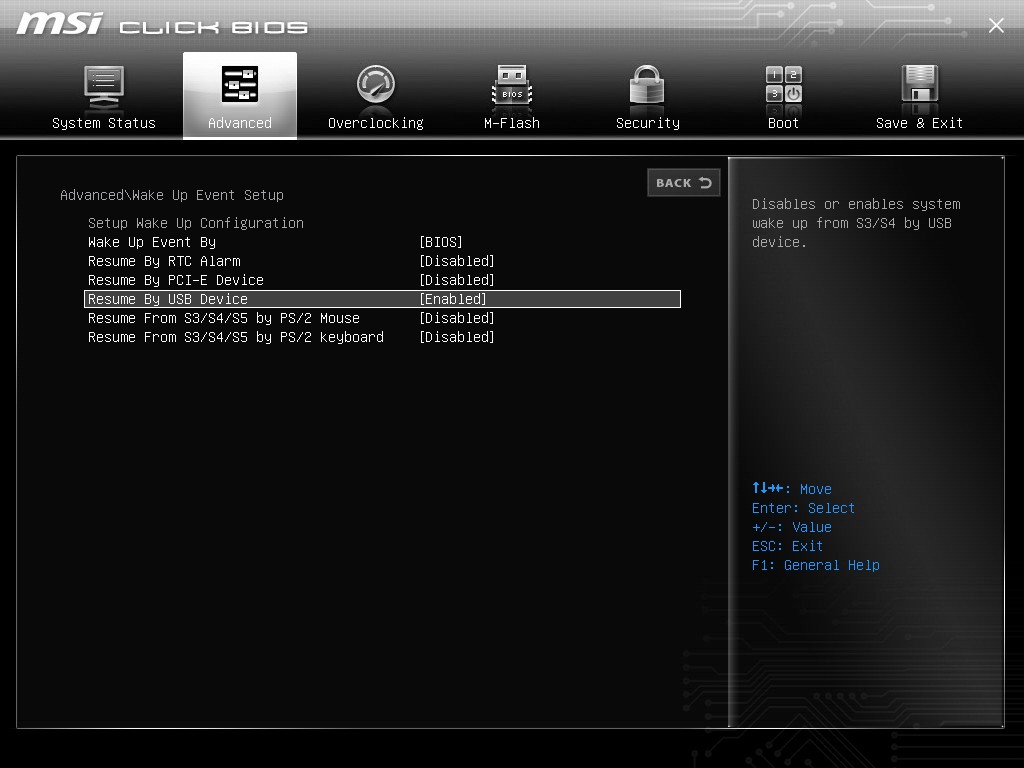Open the Security padlock icon
Screen dimensions: 1024x768
pyautogui.click(x=647, y=84)
